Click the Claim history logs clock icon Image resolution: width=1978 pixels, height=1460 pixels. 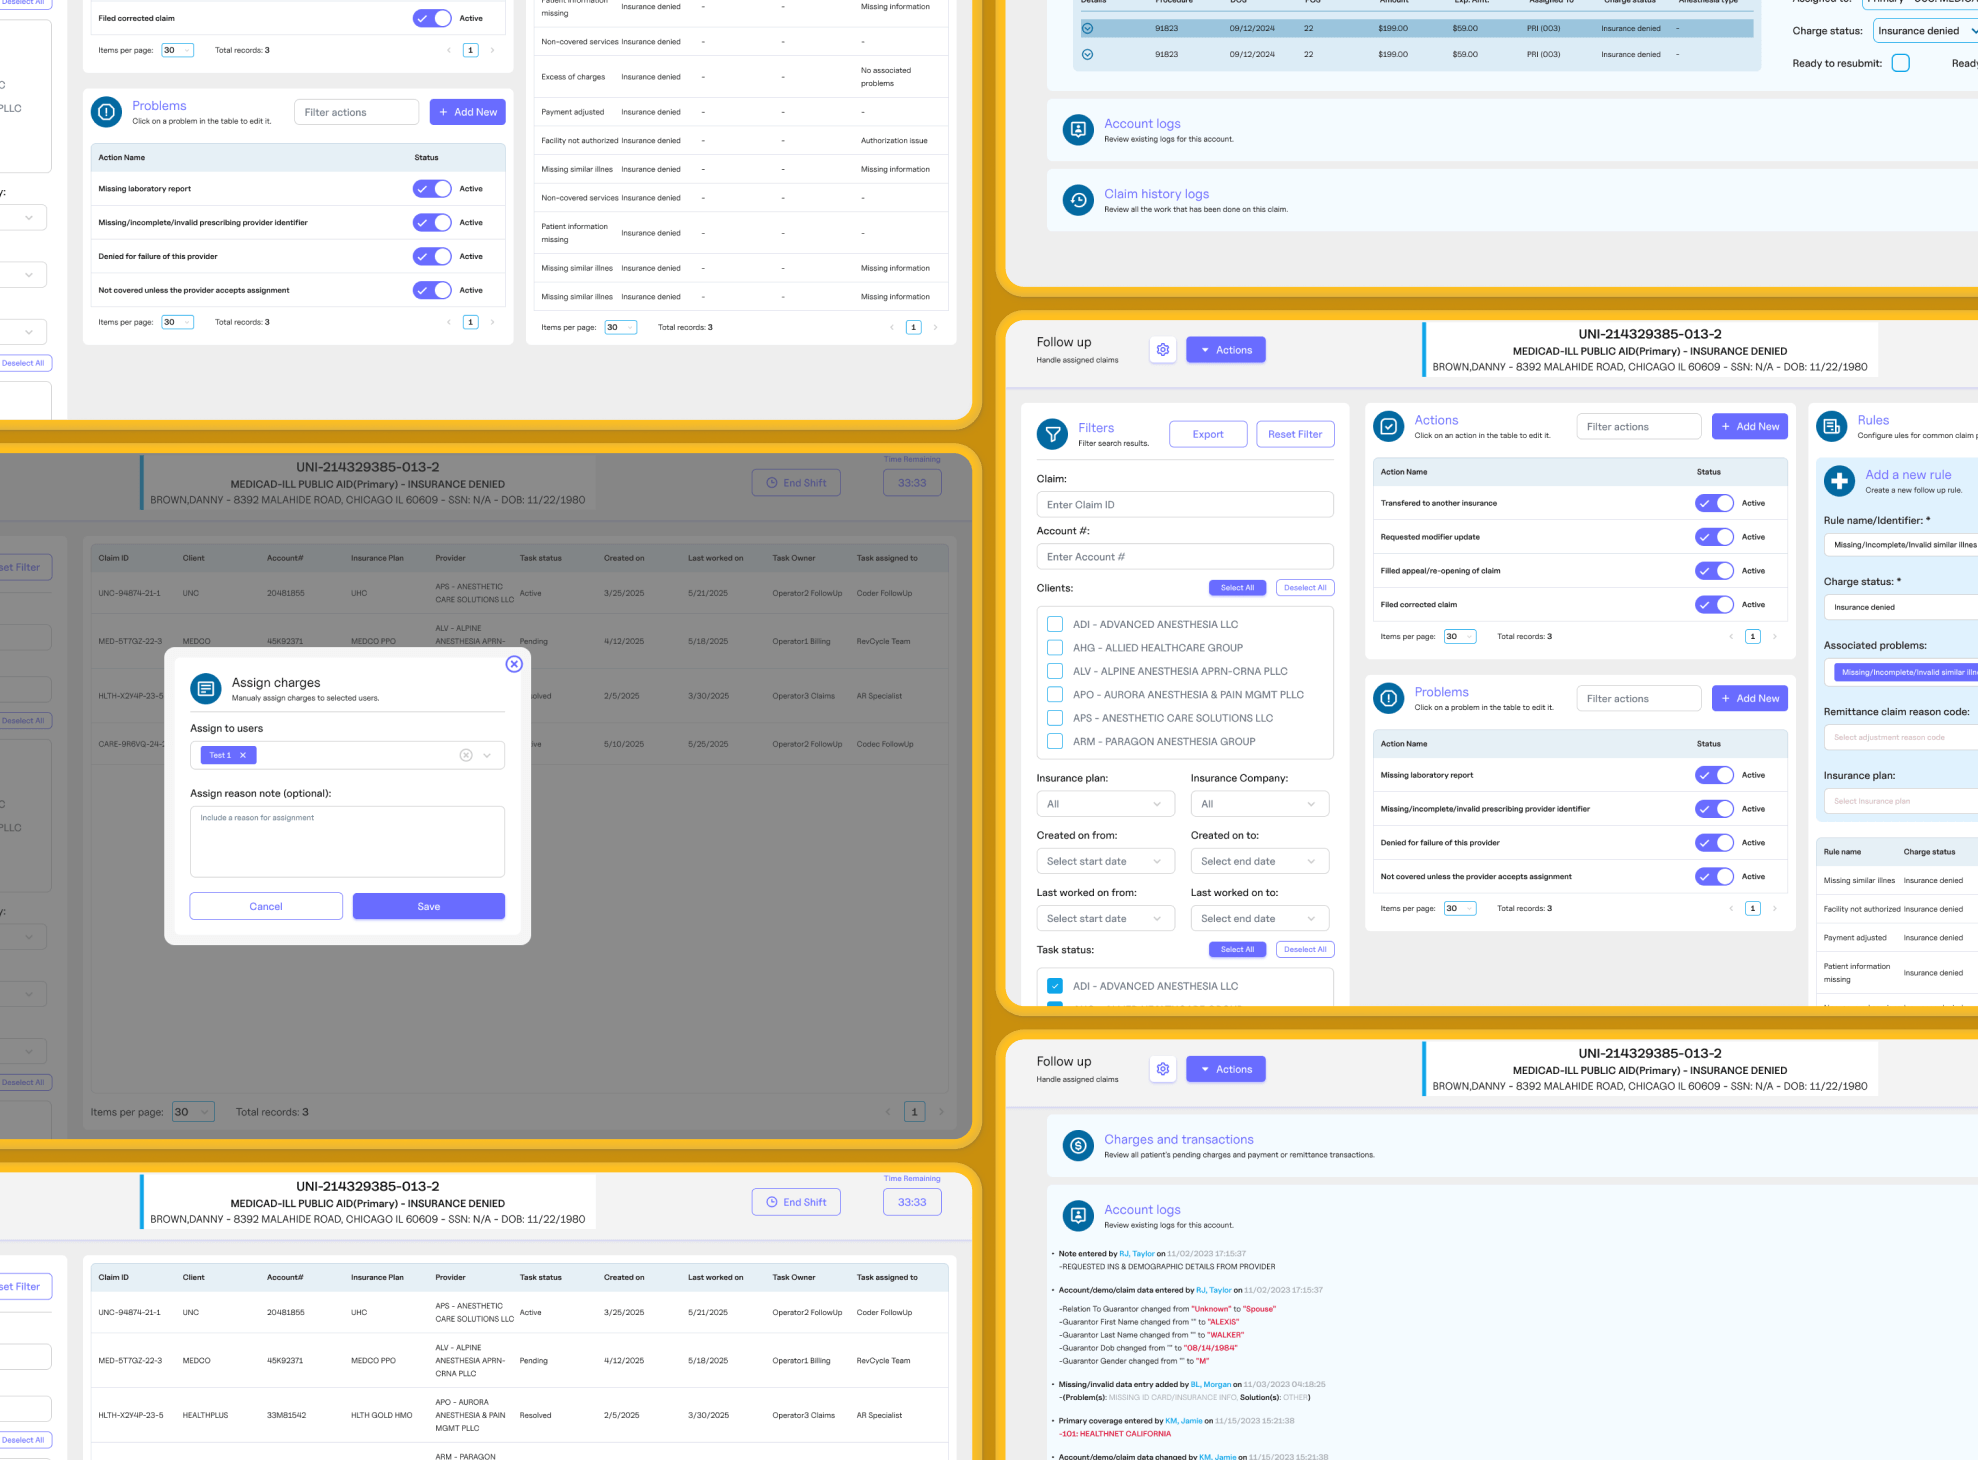(x=1078, y=200)
